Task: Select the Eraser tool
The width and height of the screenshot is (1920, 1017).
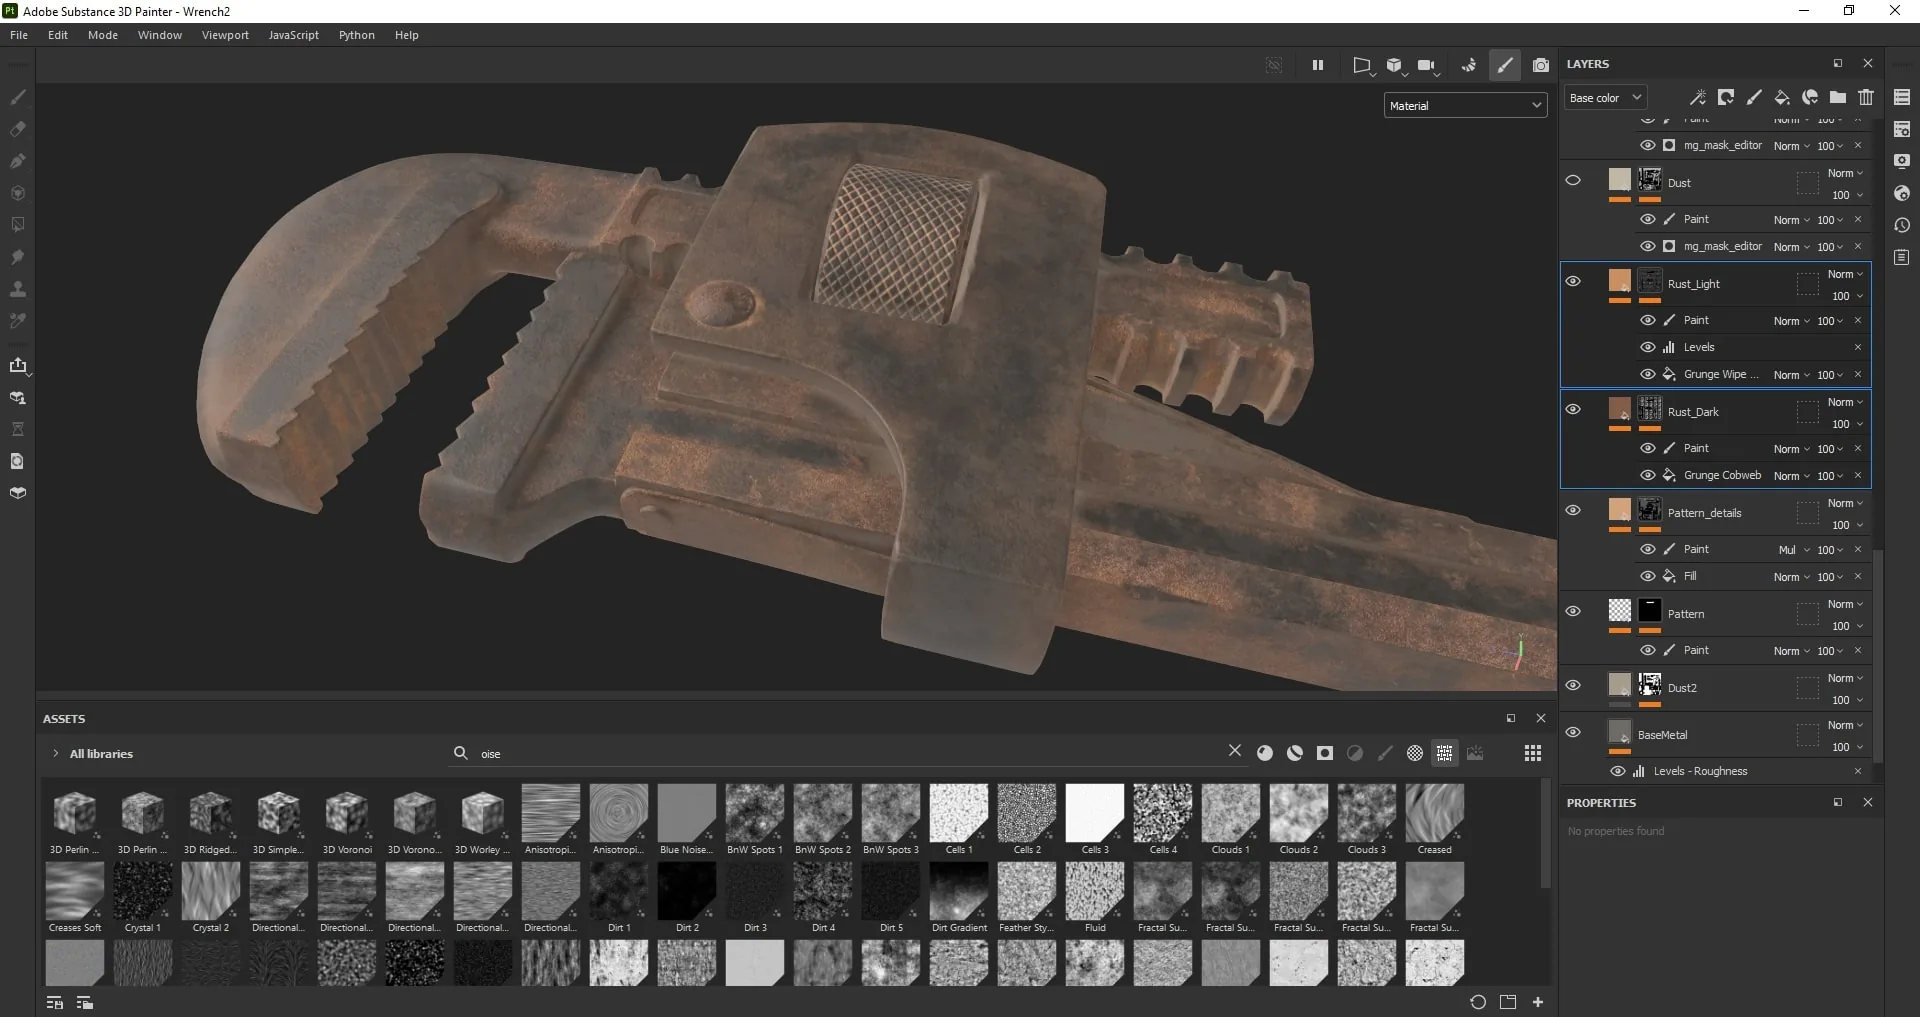Action: (18, 129)
